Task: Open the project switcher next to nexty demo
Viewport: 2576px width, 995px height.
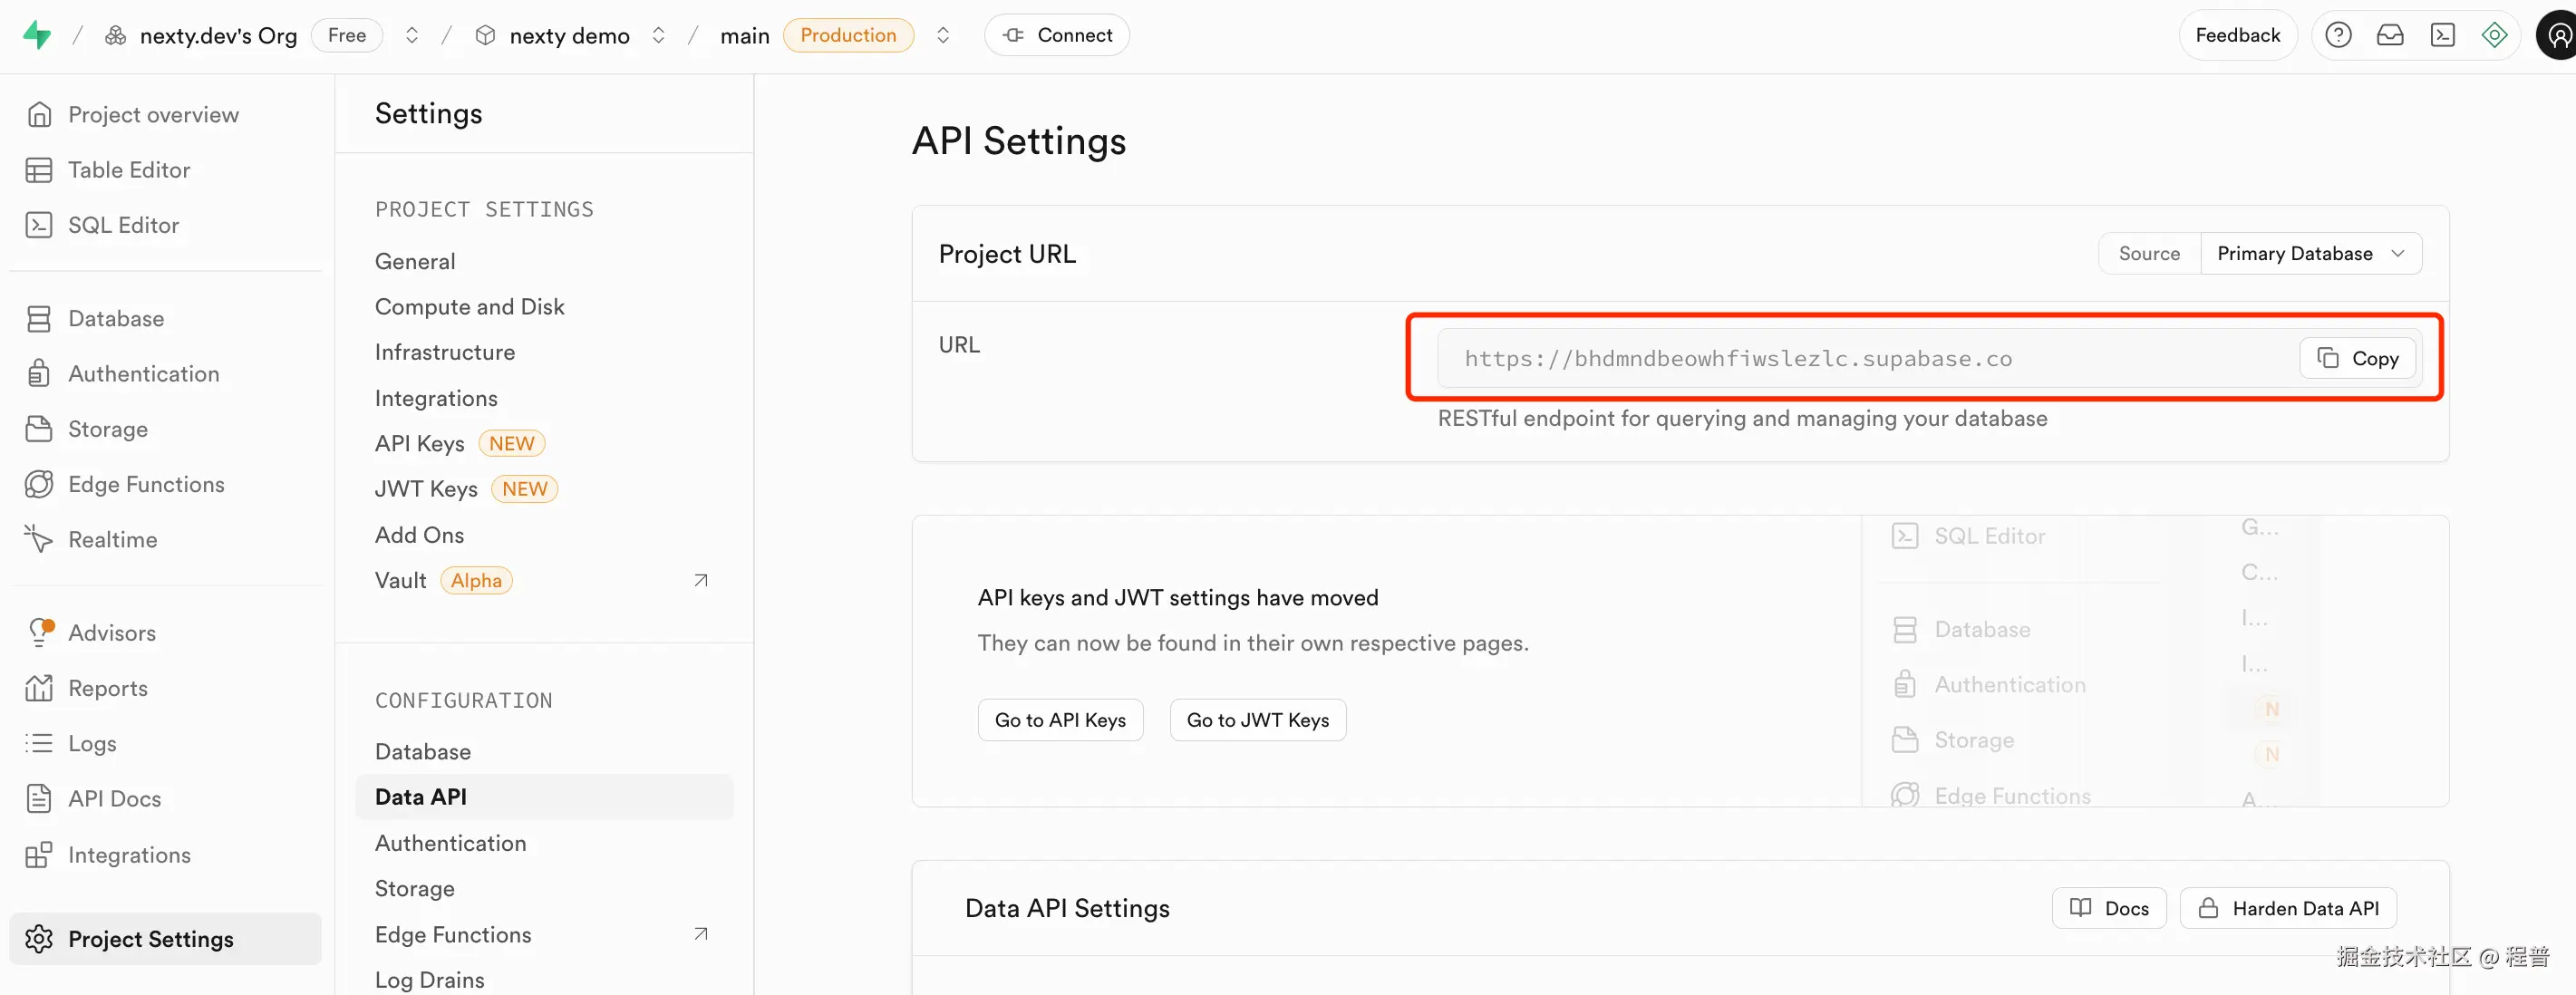Action: click(x=658, y=34)
